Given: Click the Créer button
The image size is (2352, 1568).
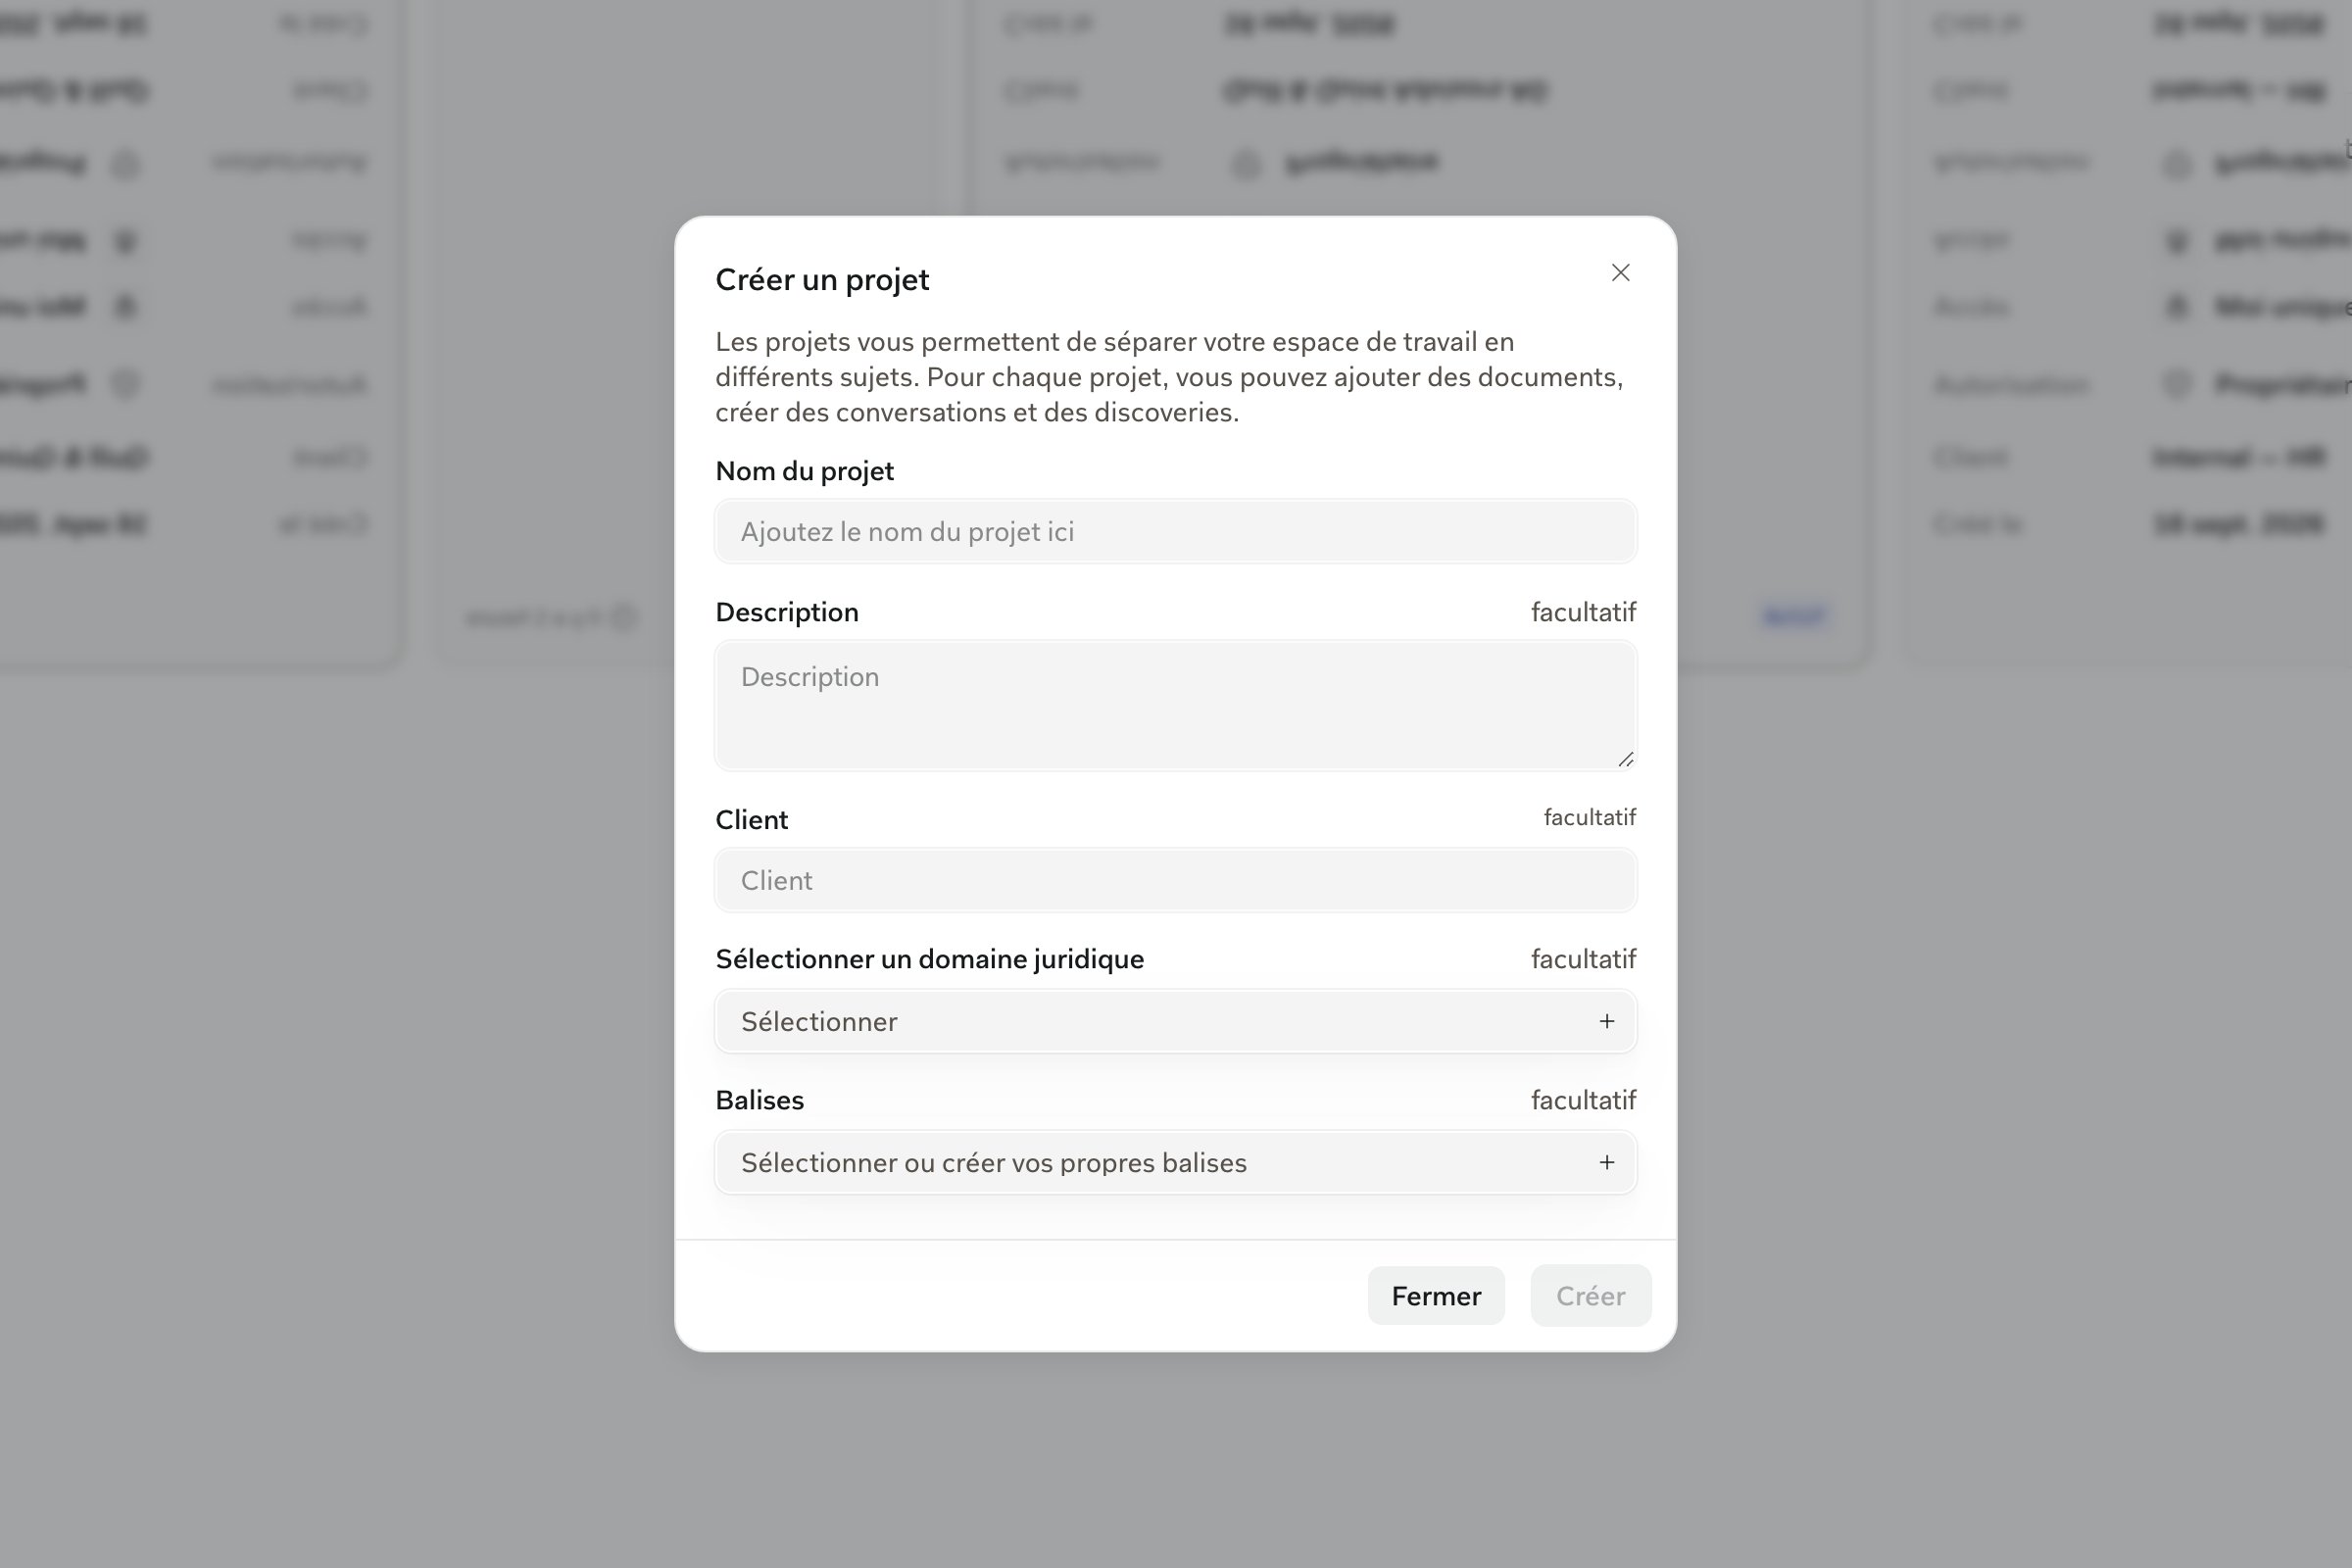Looking at the screenshot, I should (1590, 1296).
